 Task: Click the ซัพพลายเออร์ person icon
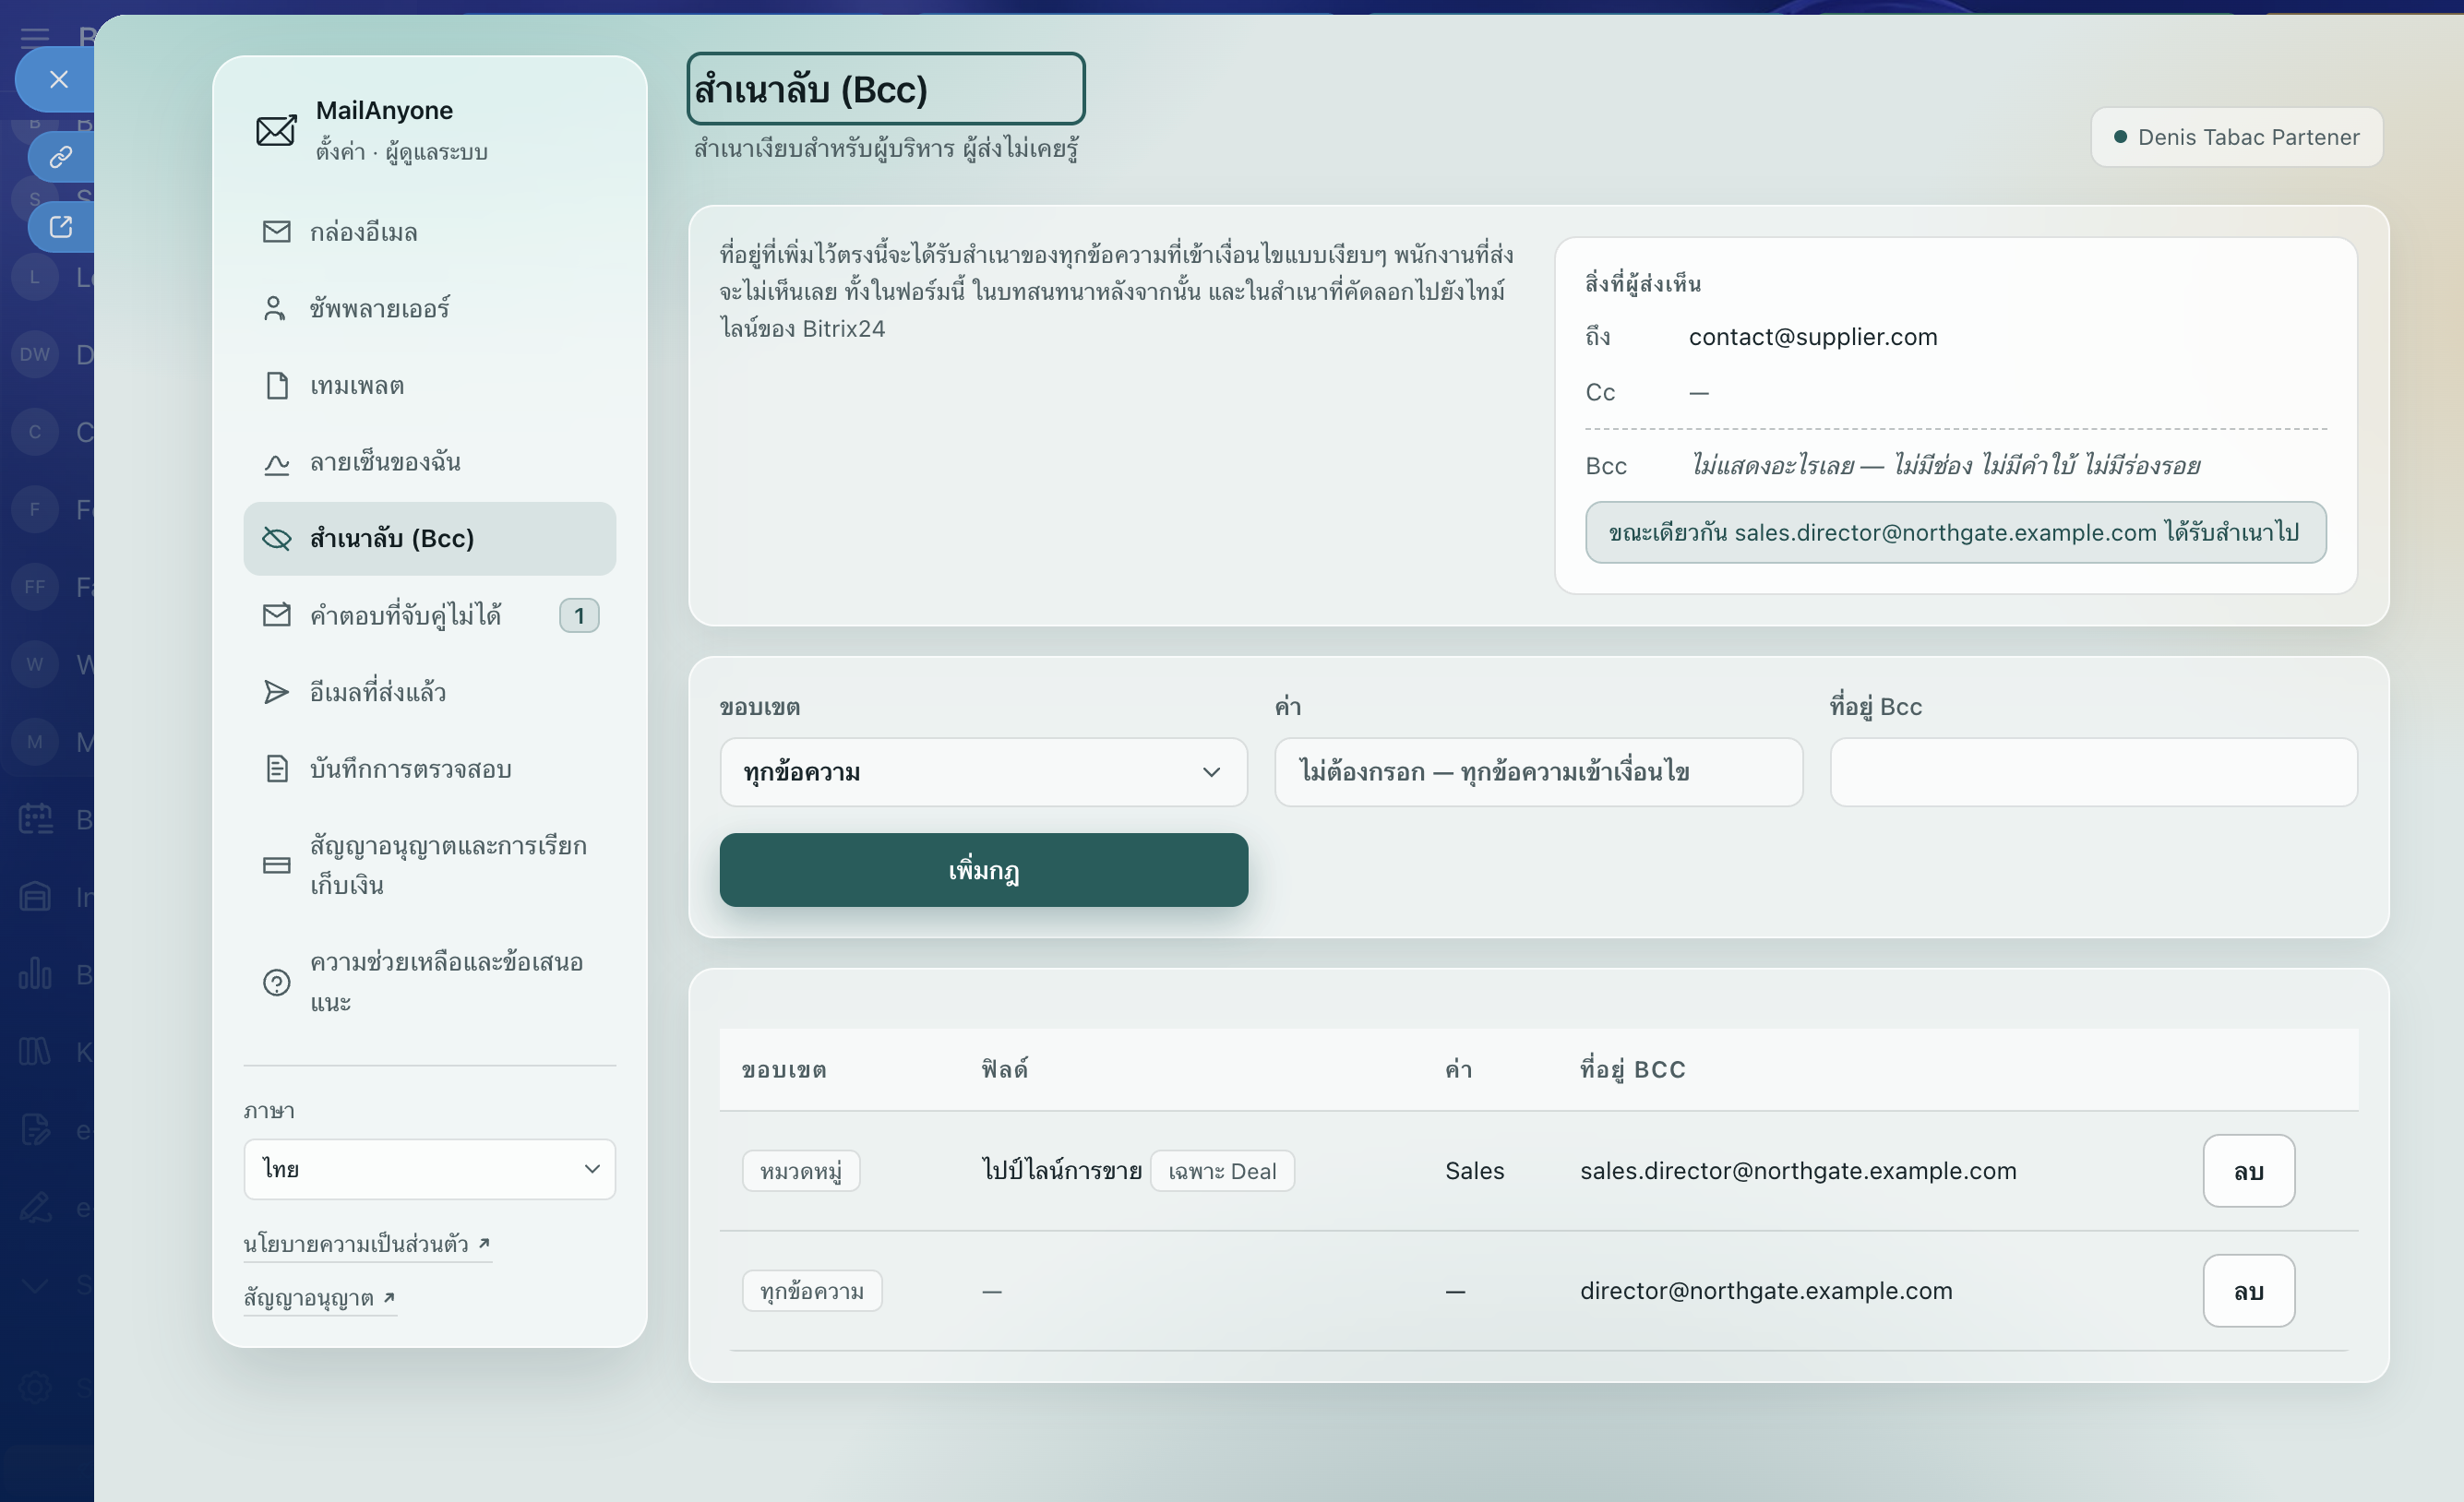coord(275,308)
